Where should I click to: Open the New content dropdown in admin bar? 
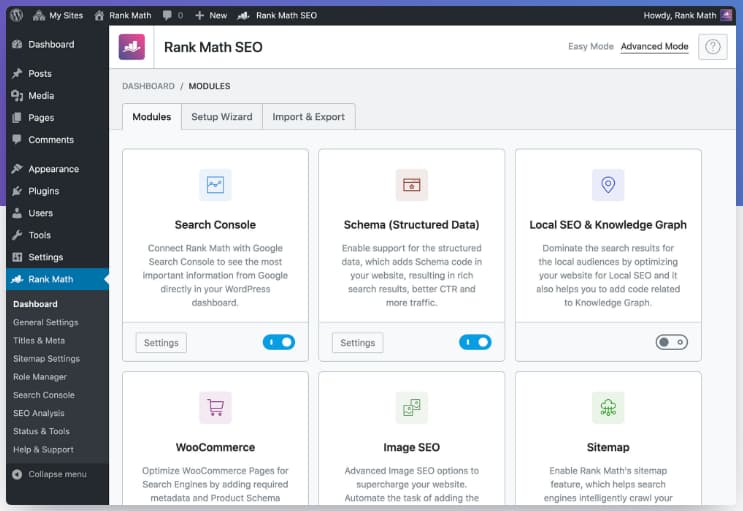coord(211,16)
